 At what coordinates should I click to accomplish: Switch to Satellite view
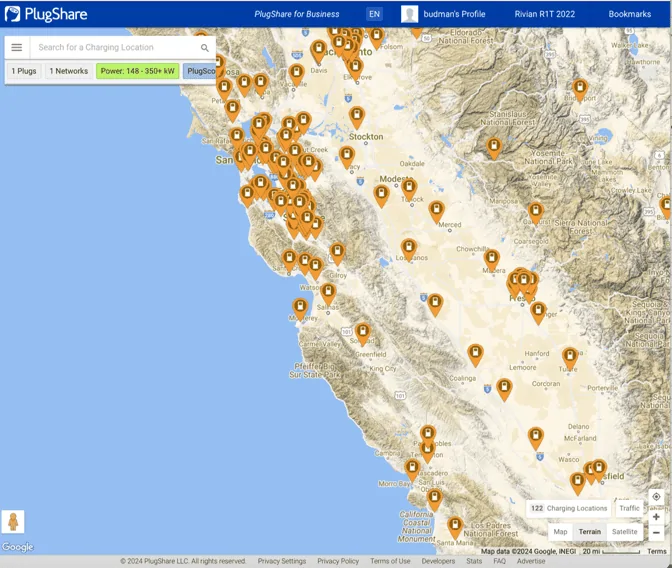click(x=624, y=532)
